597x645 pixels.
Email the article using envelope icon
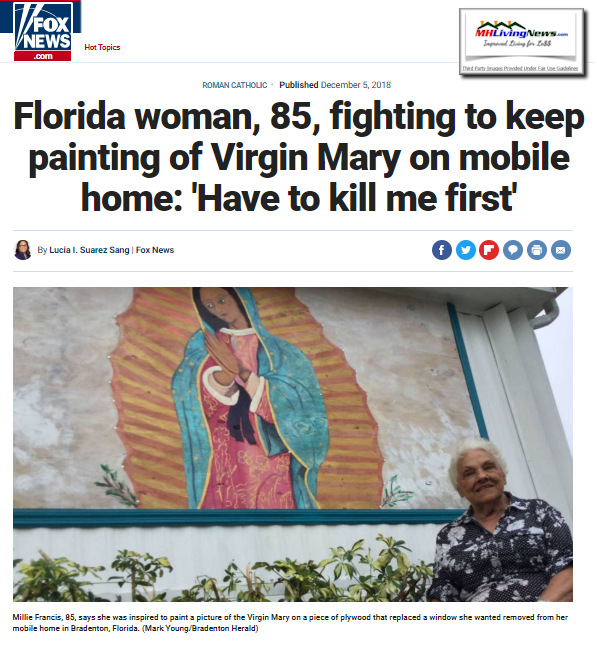(561, 250)
